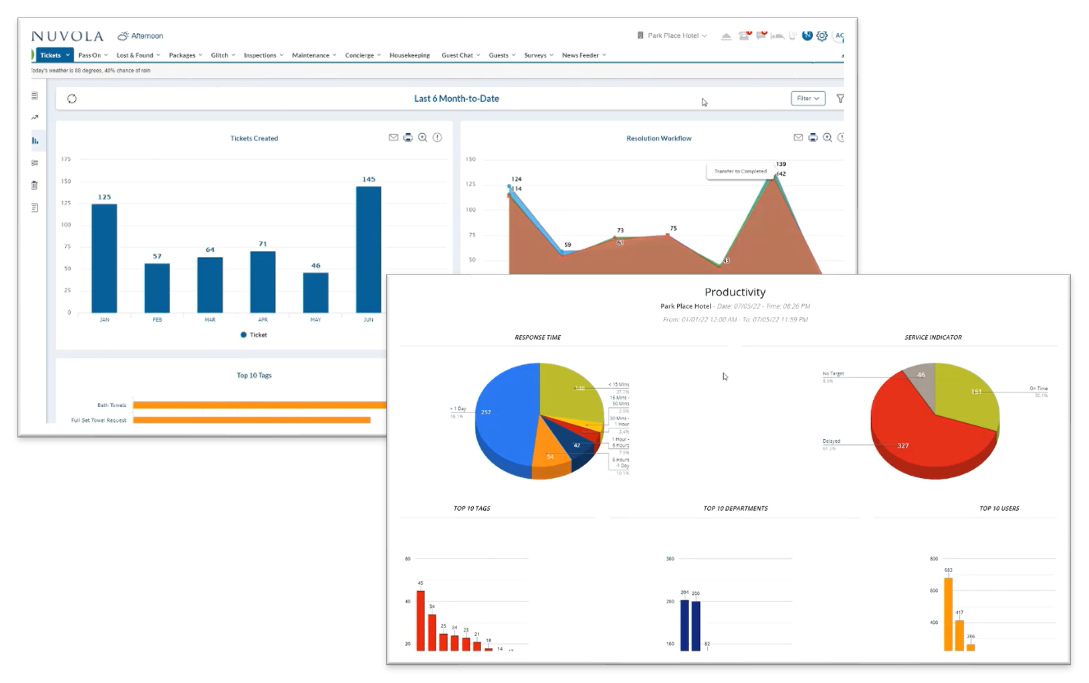
Task: Open the chat messages icon with red badge
Action: [x=762, y=35]
